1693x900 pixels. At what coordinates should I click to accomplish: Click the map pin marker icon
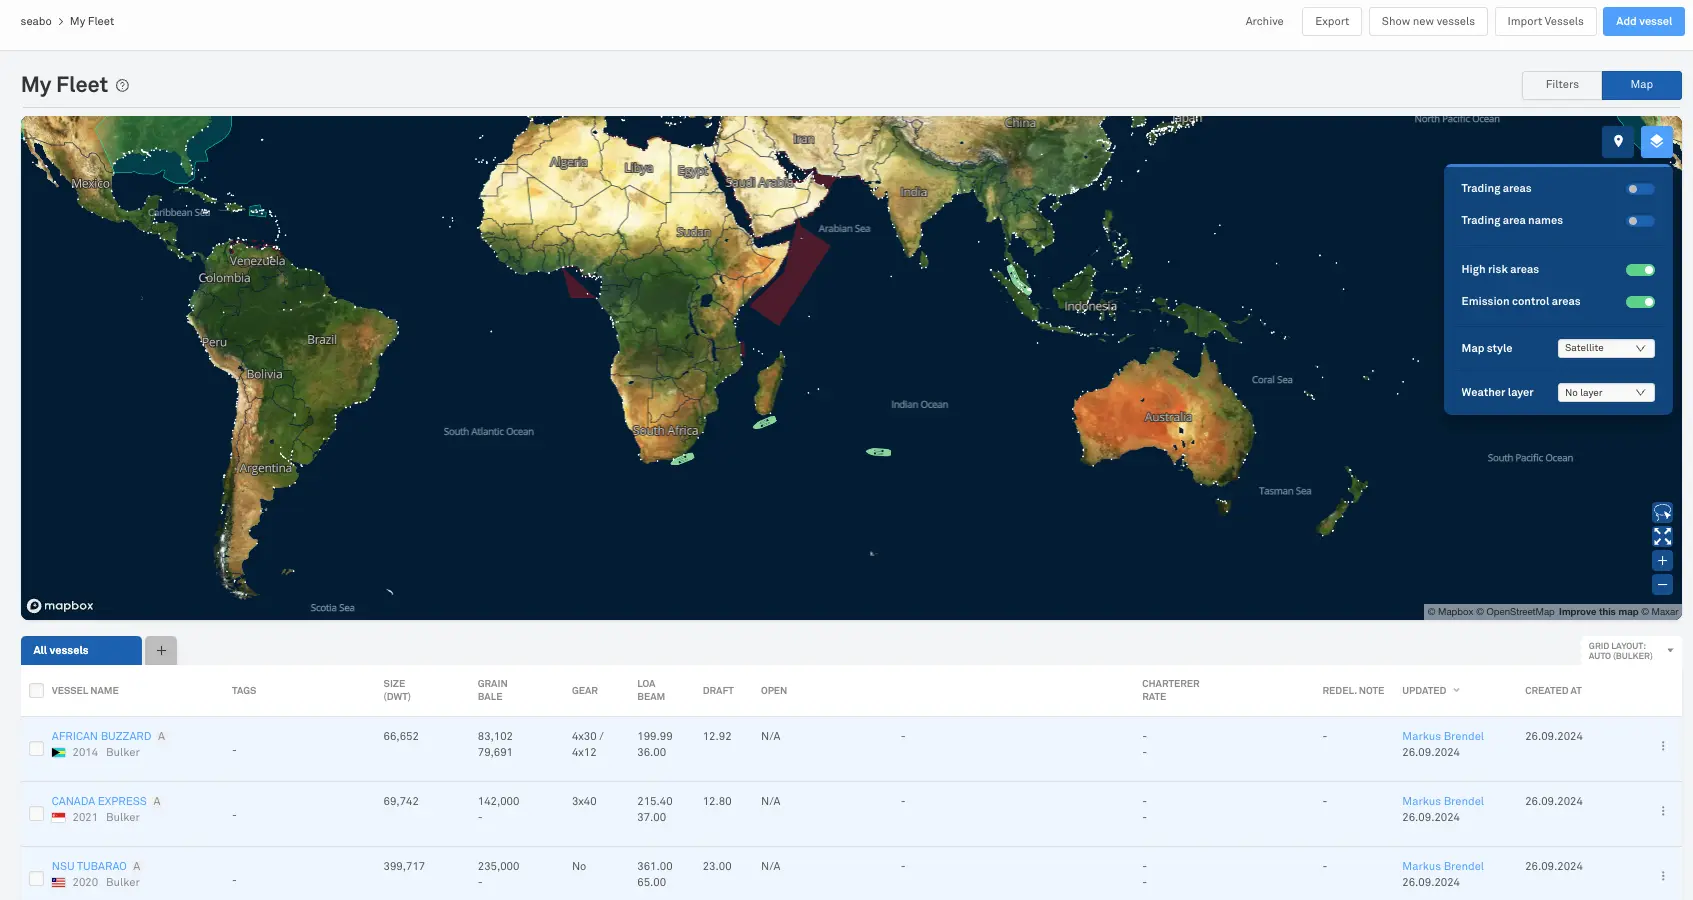[x=1618, y=142]
